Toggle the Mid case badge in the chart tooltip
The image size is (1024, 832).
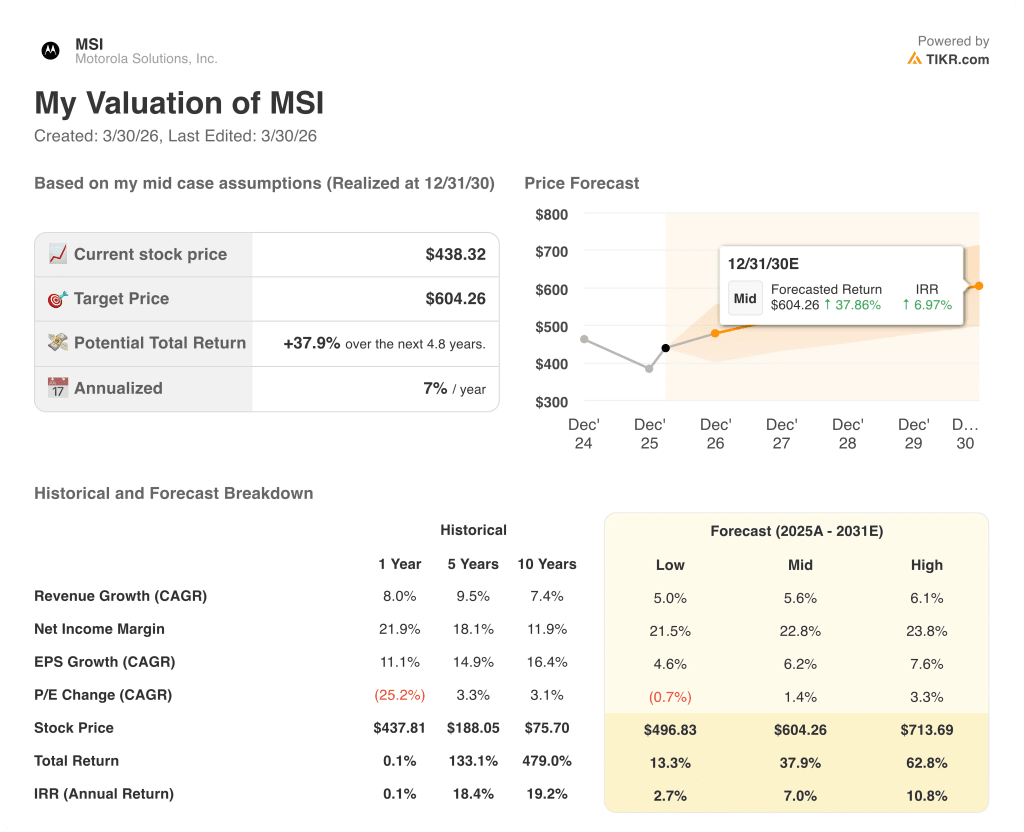[x=745, y=297]
